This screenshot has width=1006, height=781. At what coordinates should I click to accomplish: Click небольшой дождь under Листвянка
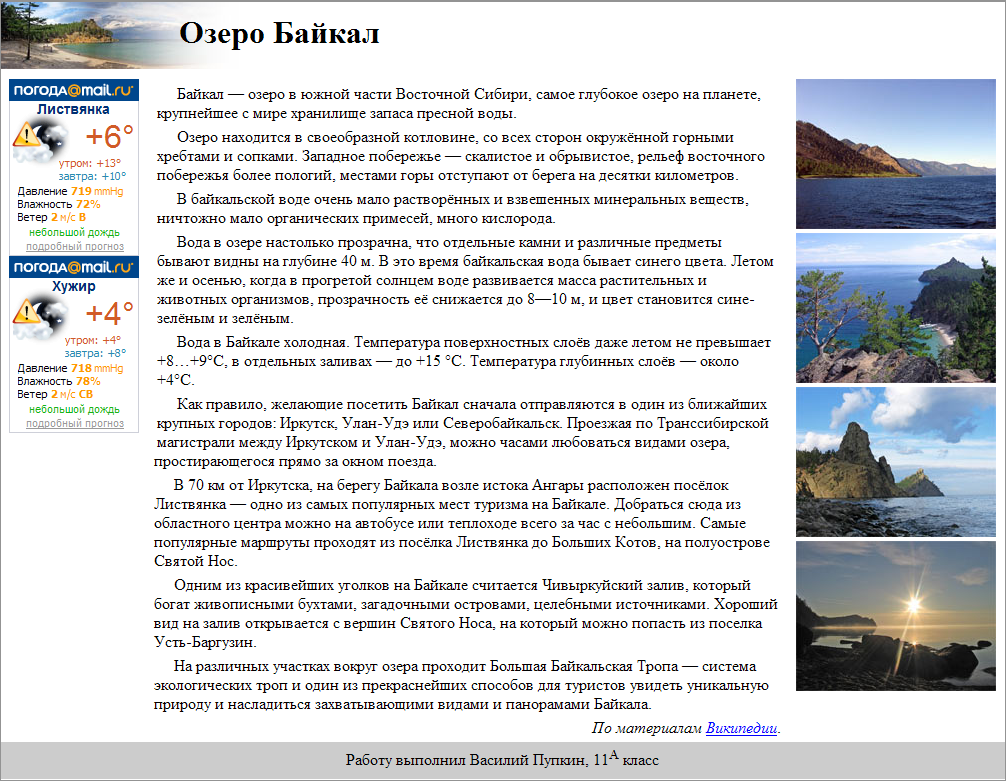coord(74,232)
